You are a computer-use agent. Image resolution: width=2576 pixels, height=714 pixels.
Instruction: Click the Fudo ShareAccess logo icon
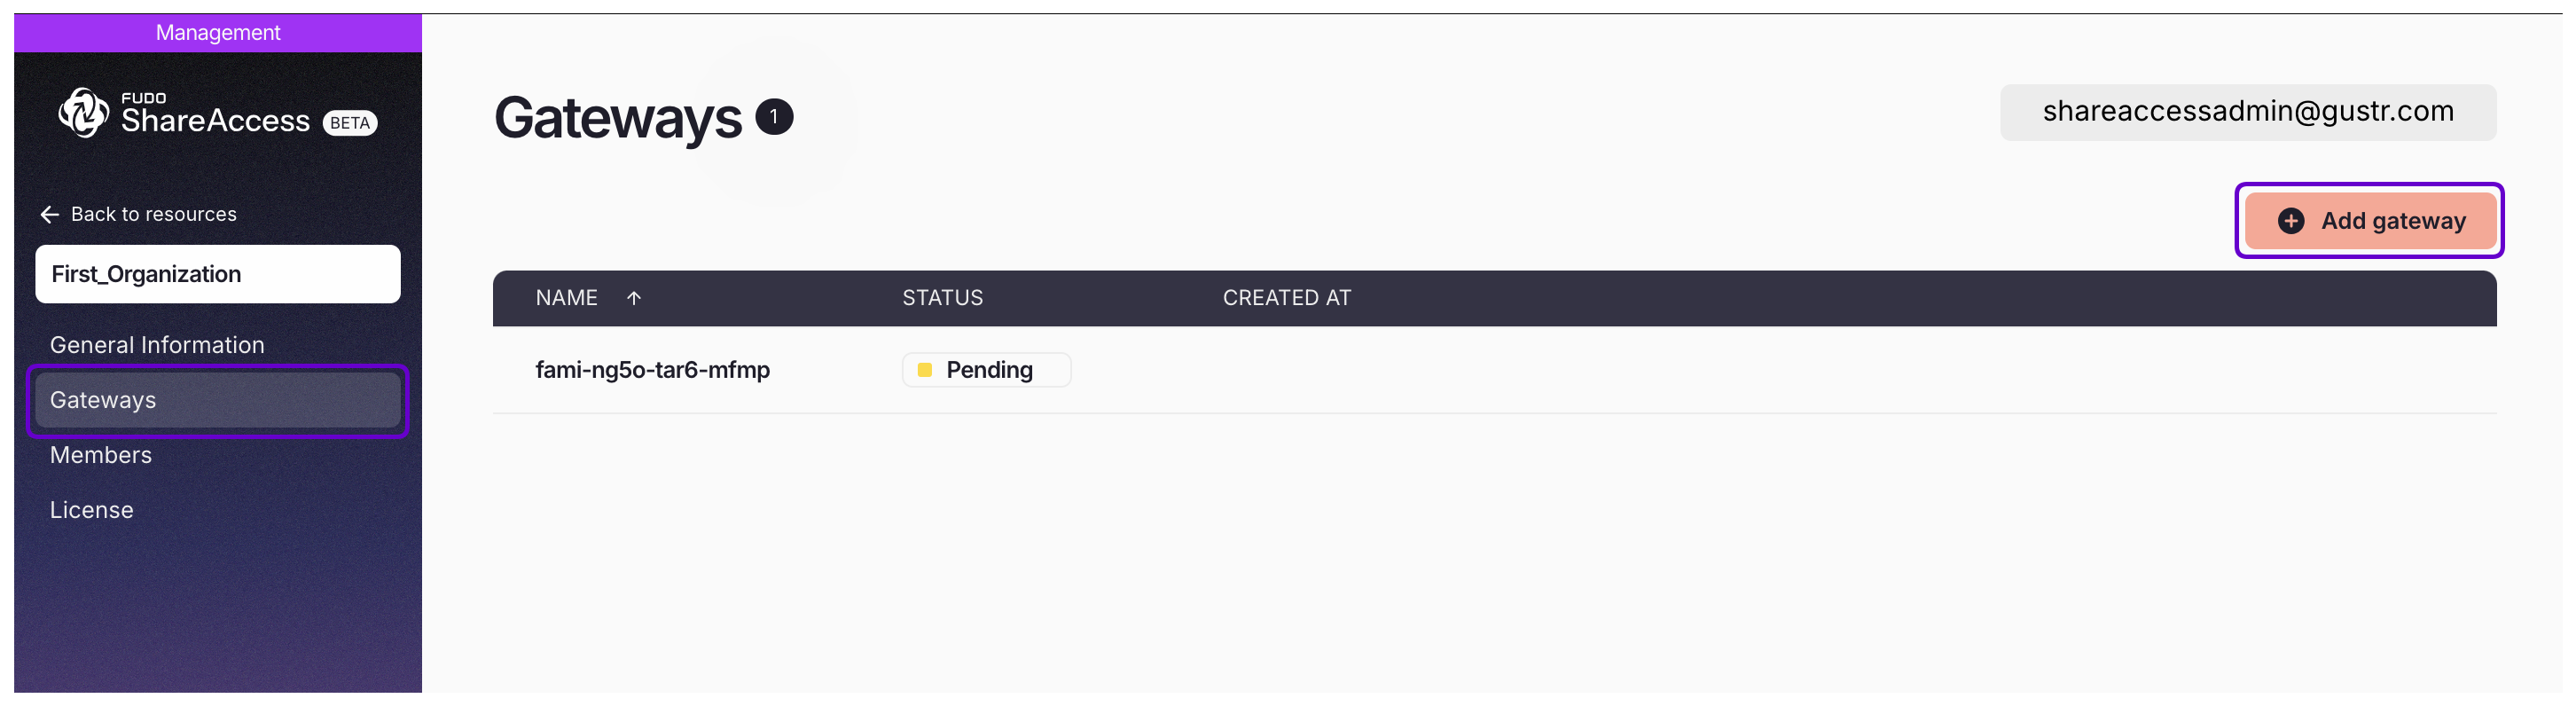pos(83,112)
